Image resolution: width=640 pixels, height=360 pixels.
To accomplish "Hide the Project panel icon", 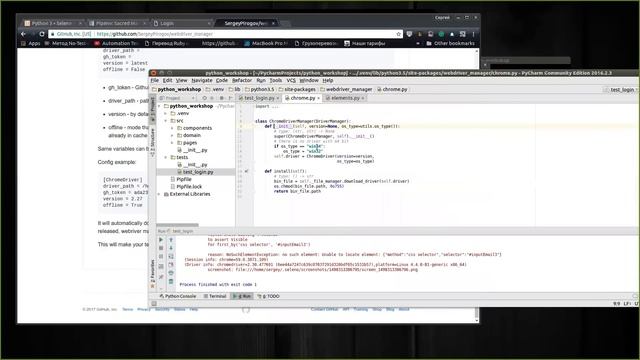I will click(230, 98).
